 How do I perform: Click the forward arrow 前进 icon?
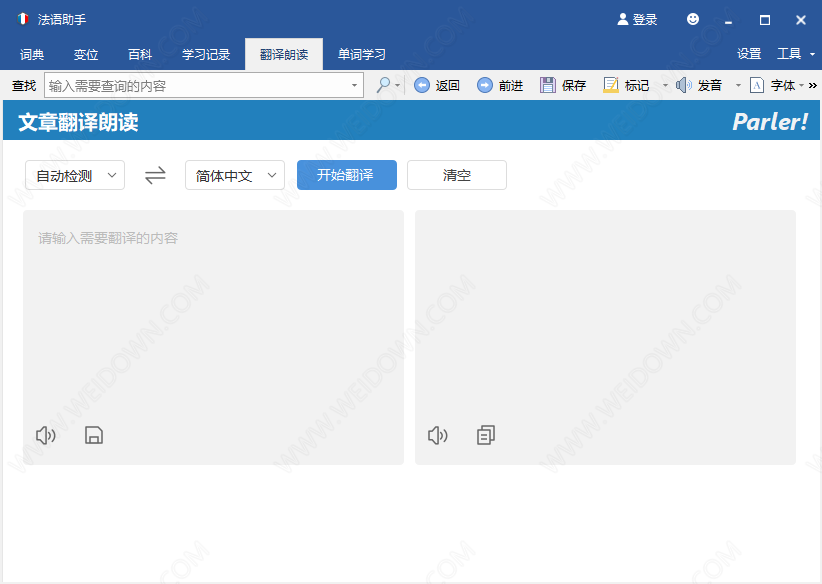pos(485,86)
